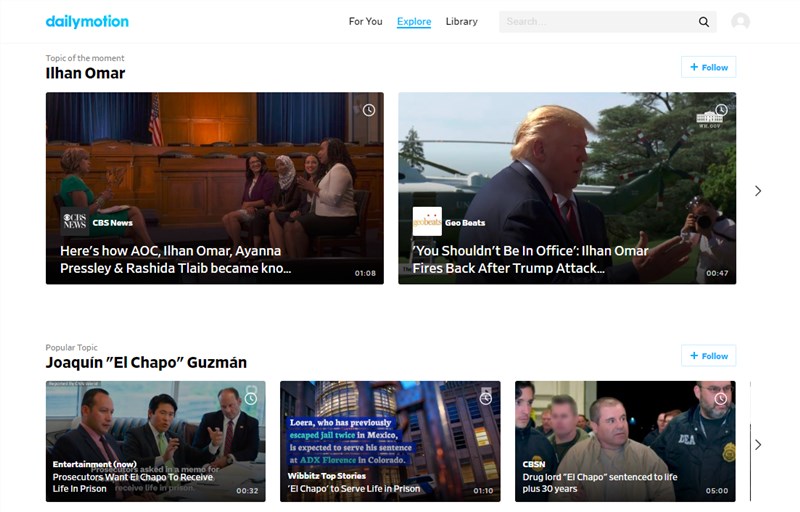Click the Geo Beats channel name
Viewport: 800px width, 512px height.
point(465,223)
